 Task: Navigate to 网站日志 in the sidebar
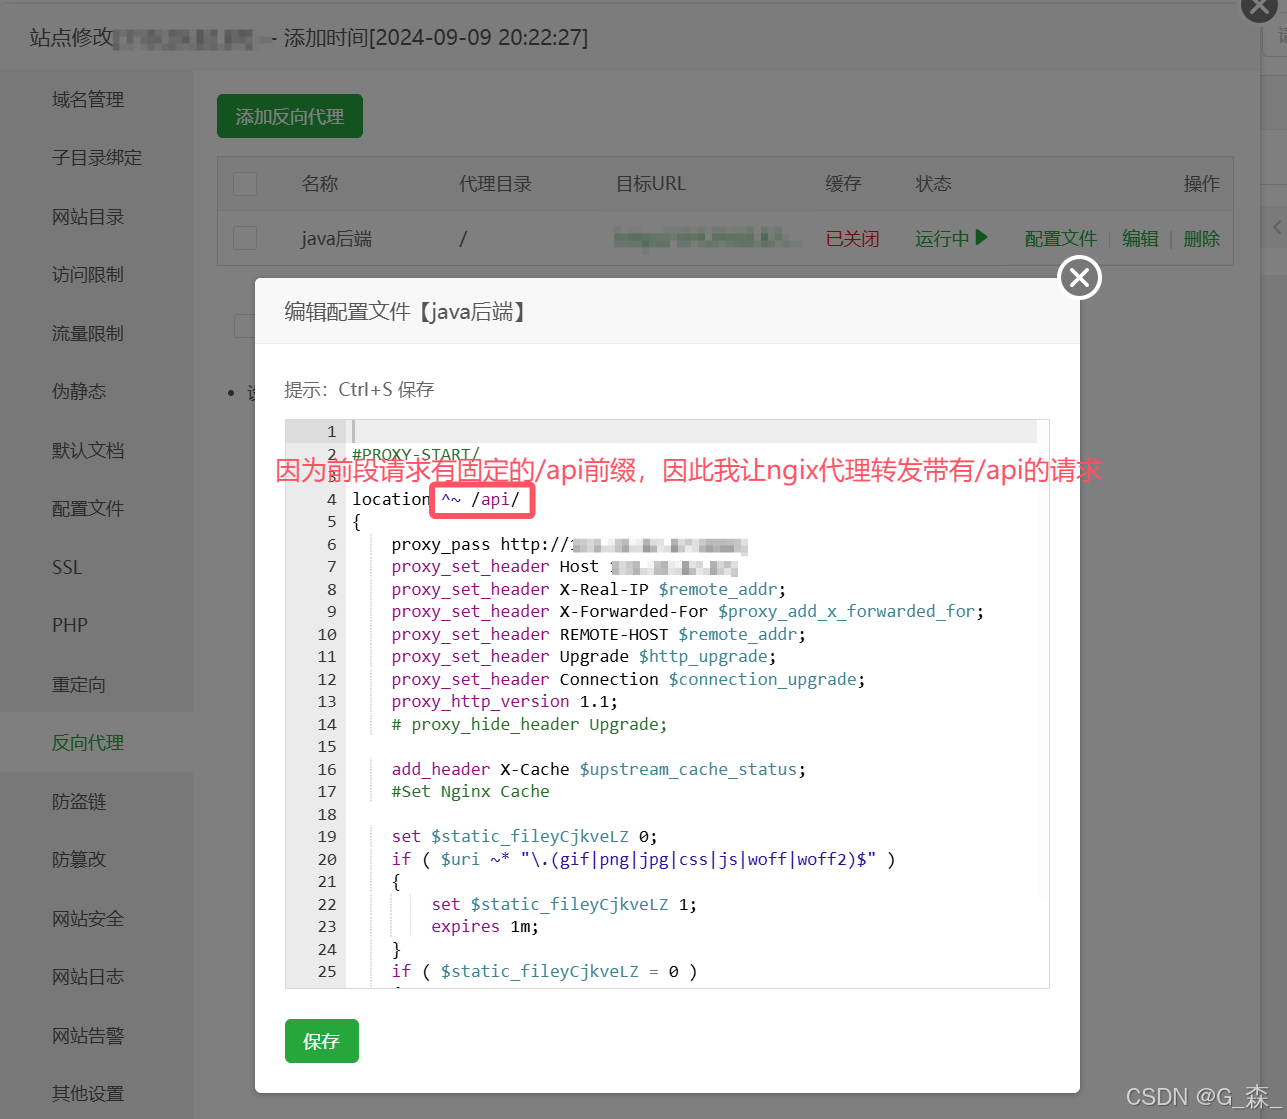coord(90,977)
